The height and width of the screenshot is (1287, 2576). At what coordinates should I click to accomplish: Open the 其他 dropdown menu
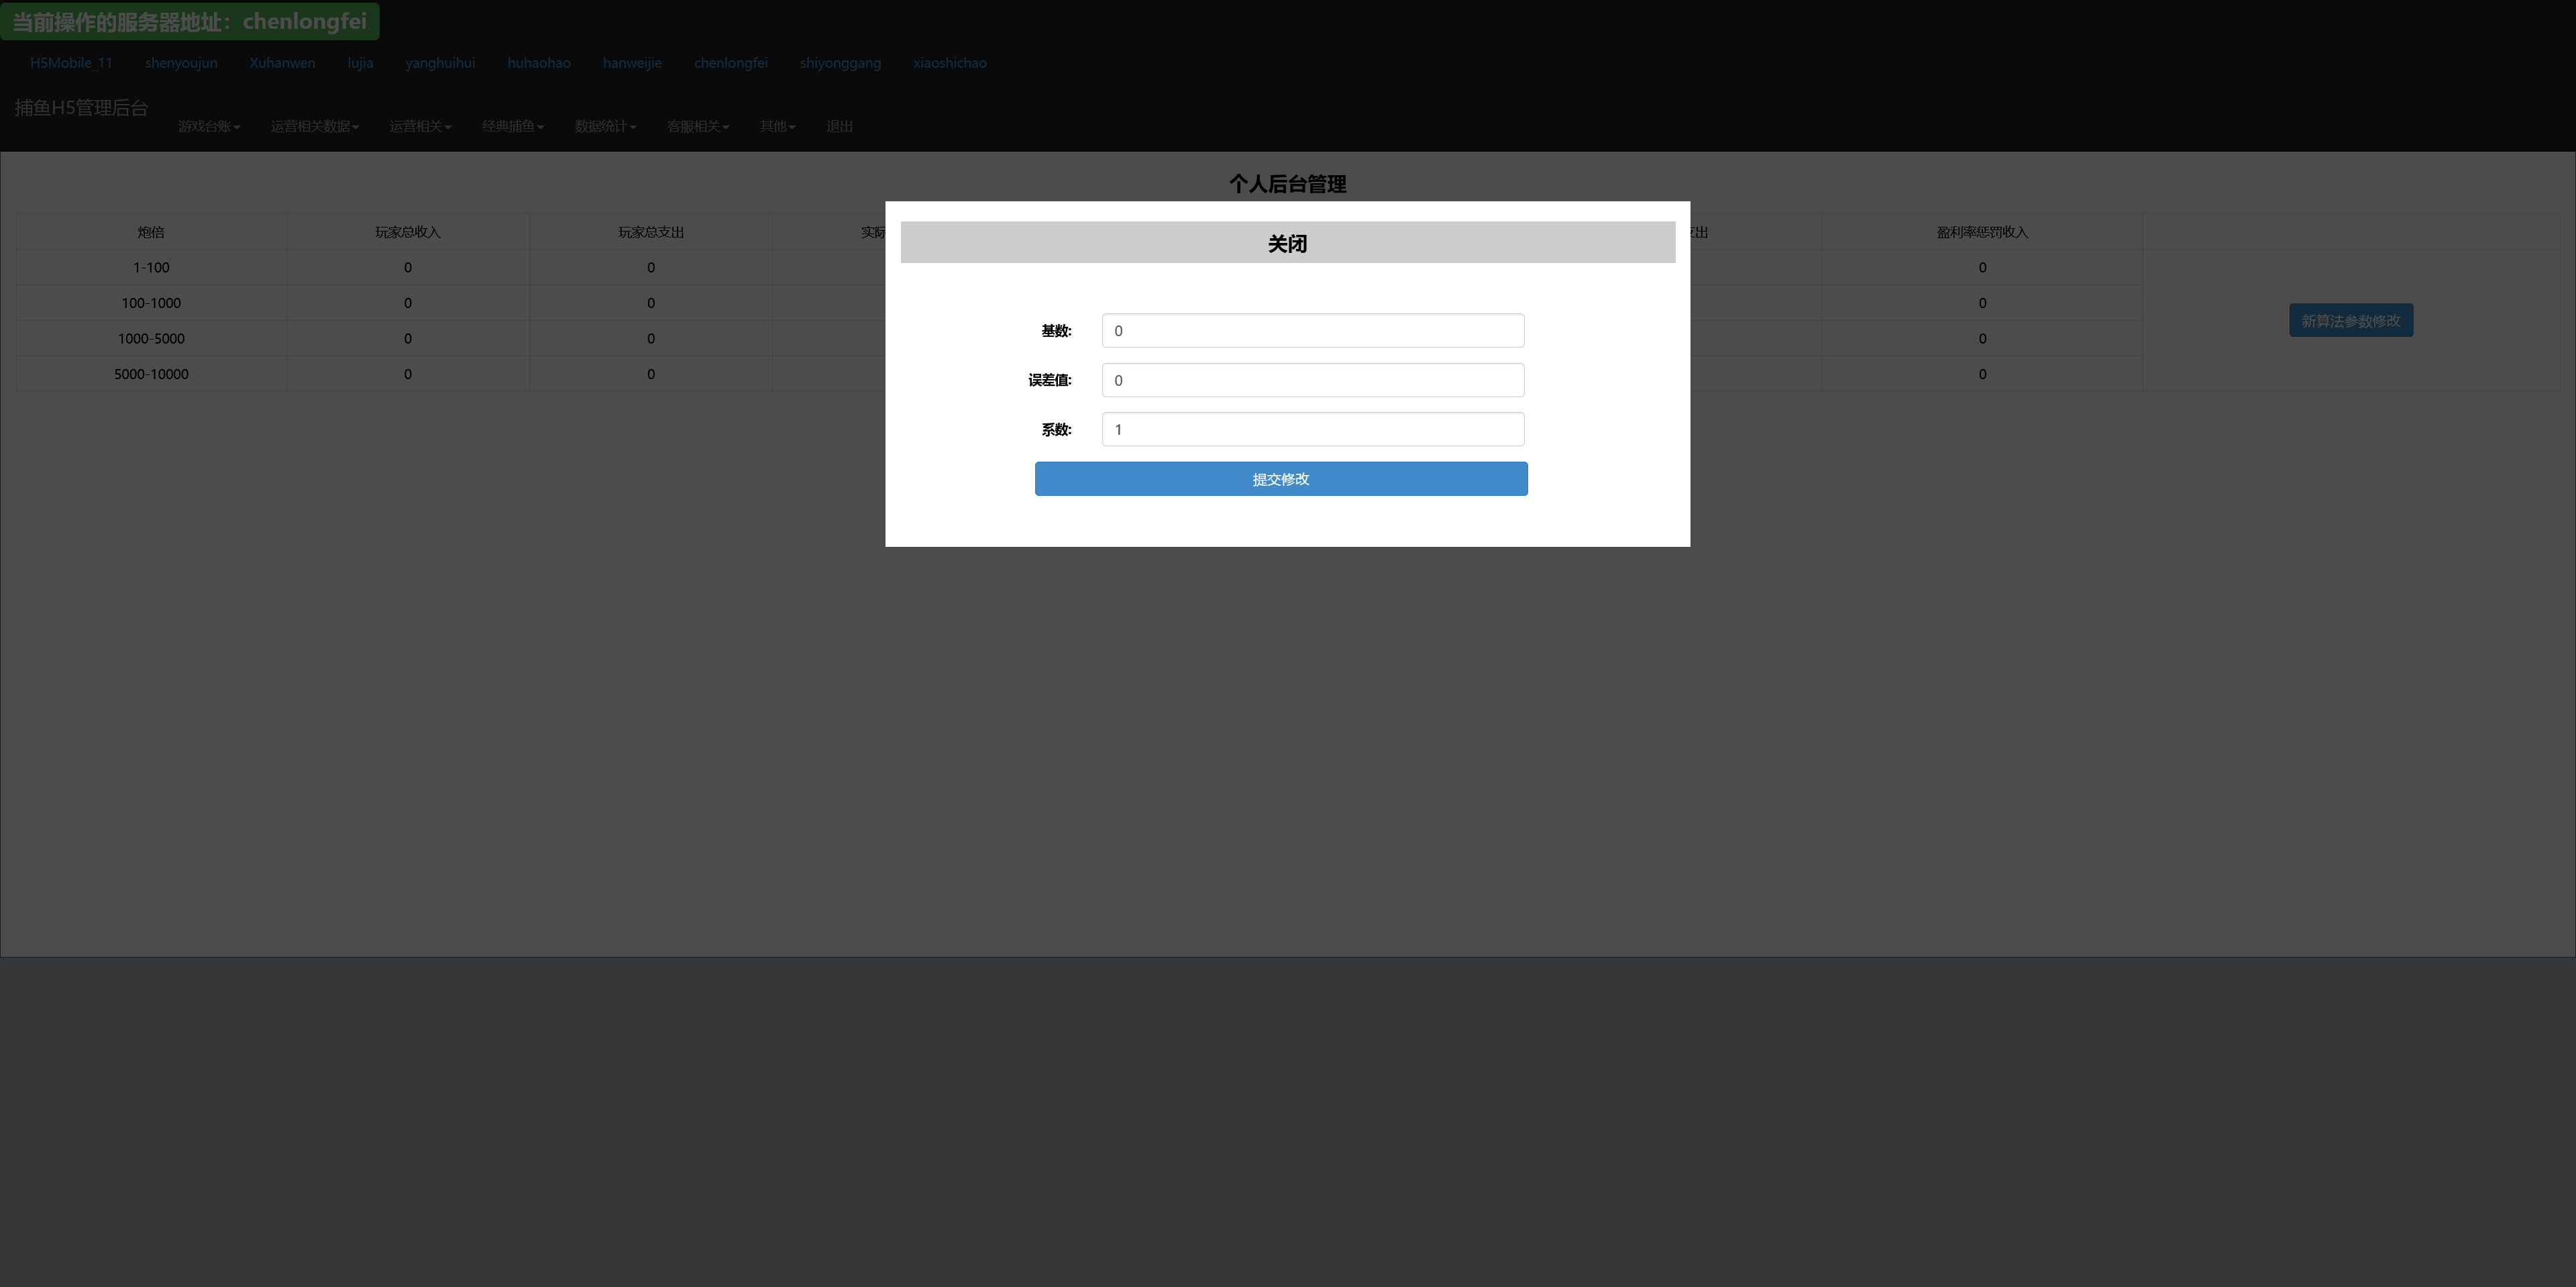(777, 126)
